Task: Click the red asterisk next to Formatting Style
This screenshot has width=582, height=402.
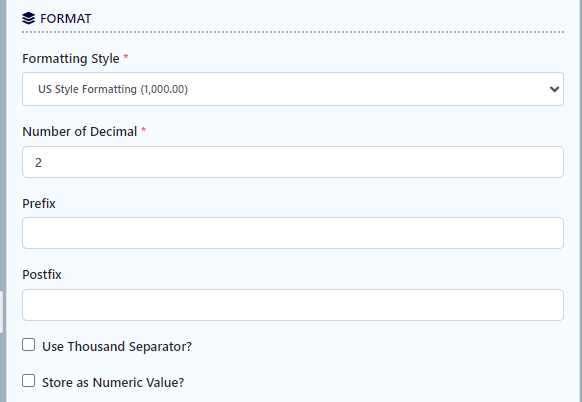Action: (126, 57)
